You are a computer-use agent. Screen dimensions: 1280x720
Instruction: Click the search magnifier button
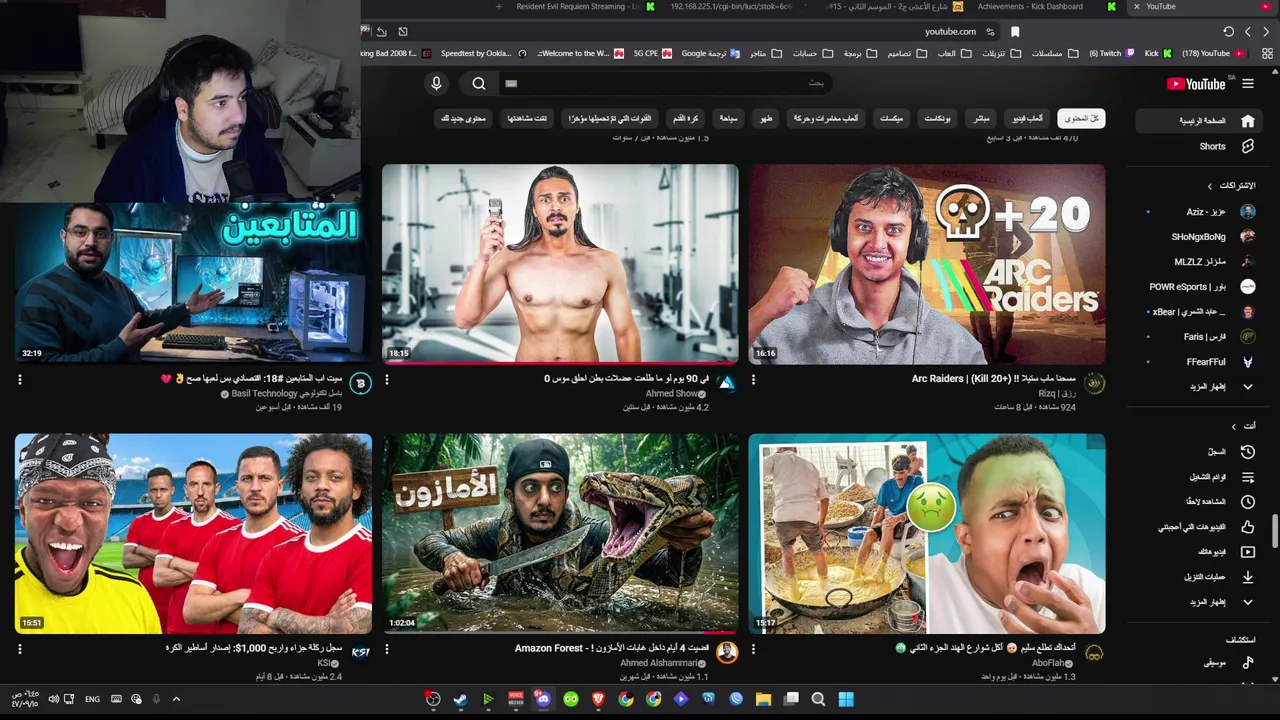pyautogui.click(x=479, y=84)
